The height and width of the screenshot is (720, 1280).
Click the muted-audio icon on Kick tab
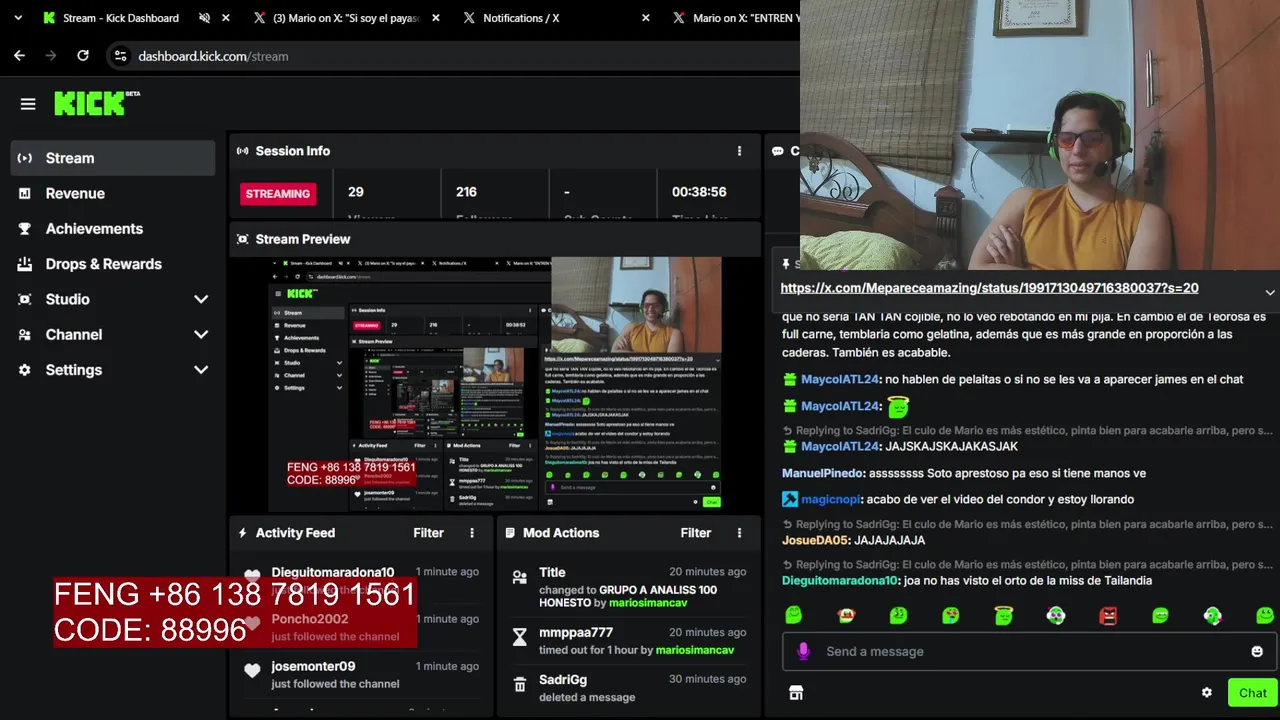click(x=204, y=18)
